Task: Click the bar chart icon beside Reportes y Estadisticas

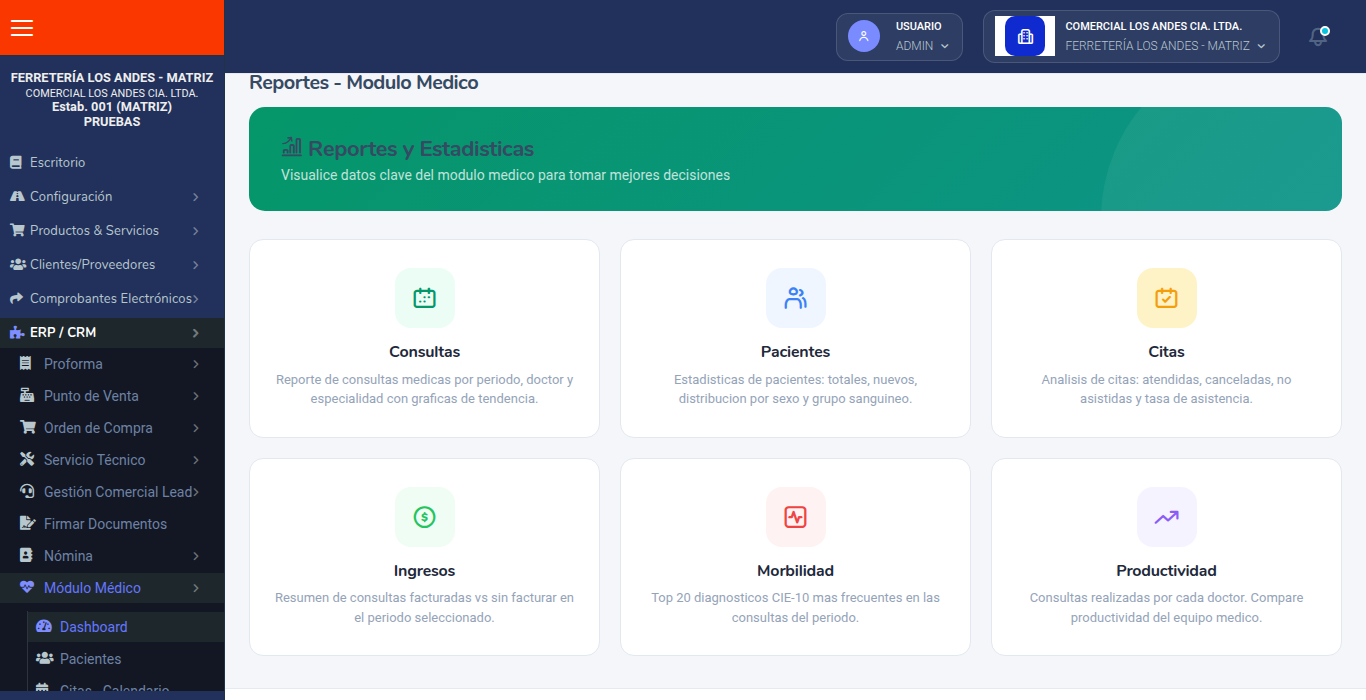Action: click(291, 148)
